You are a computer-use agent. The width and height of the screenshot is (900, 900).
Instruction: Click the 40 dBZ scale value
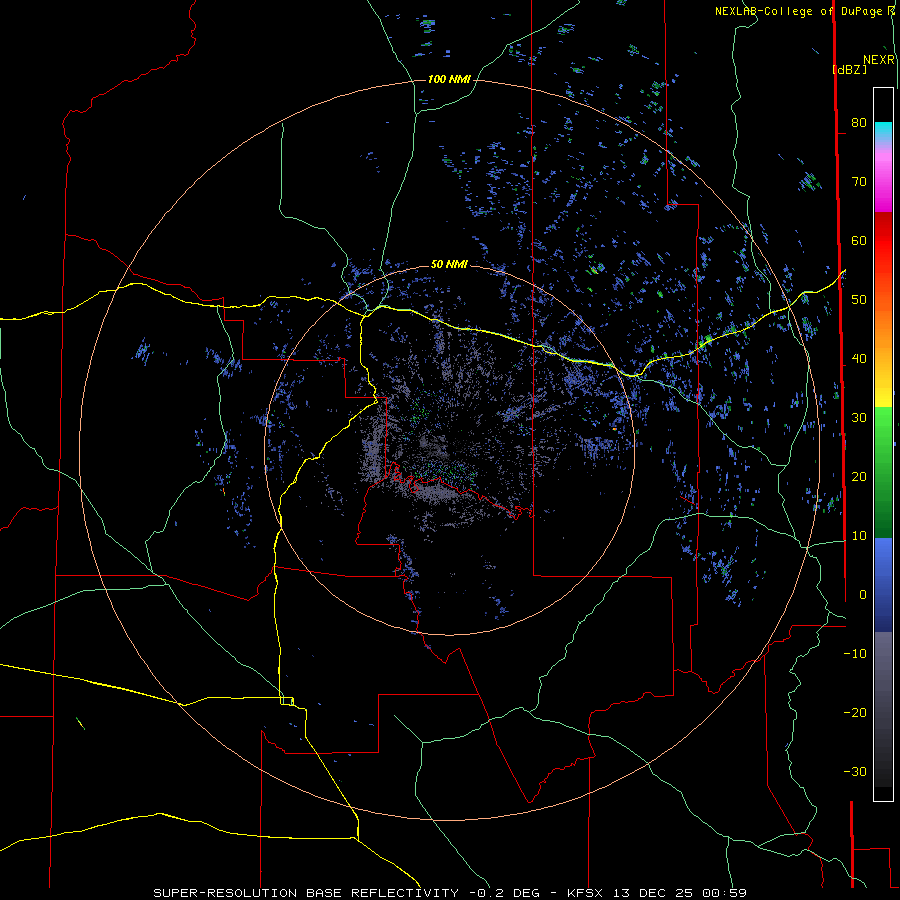tap(859, 359)
